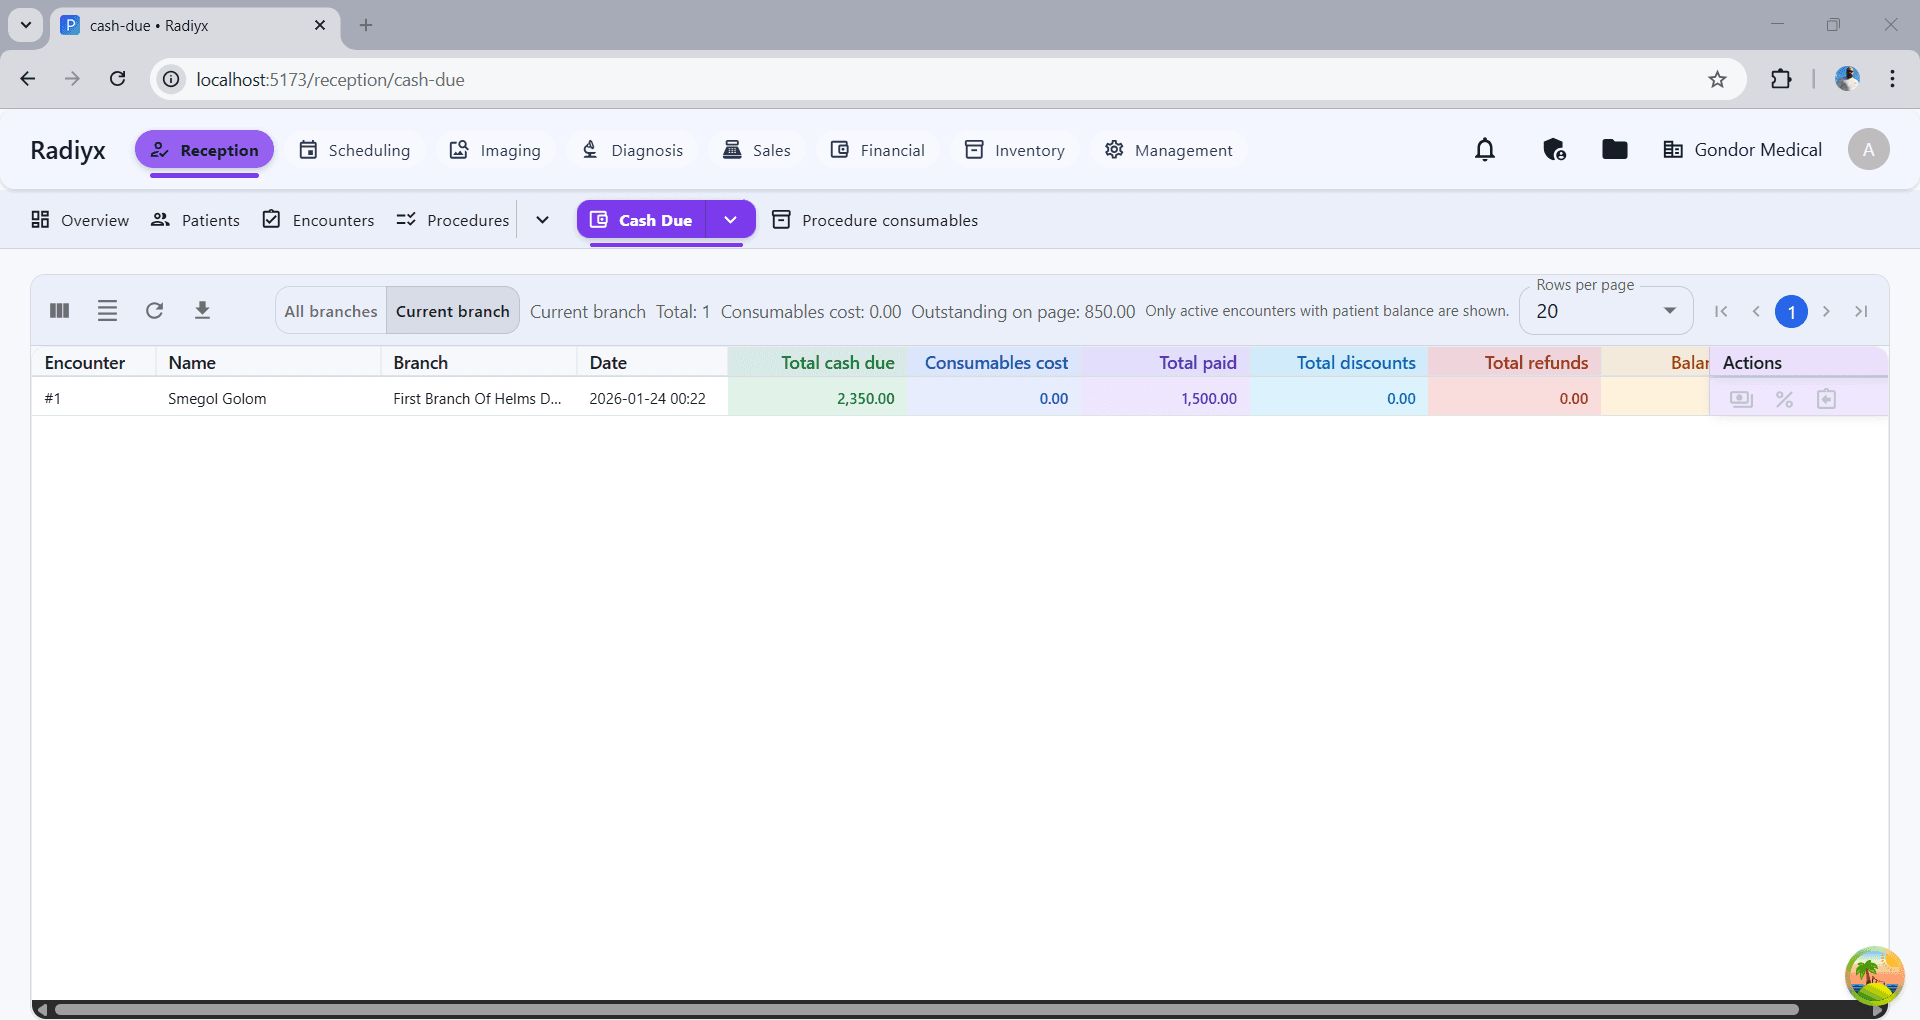Open the Management module
Viewport: 1920px width, 1020px height.
point(1168,150)
